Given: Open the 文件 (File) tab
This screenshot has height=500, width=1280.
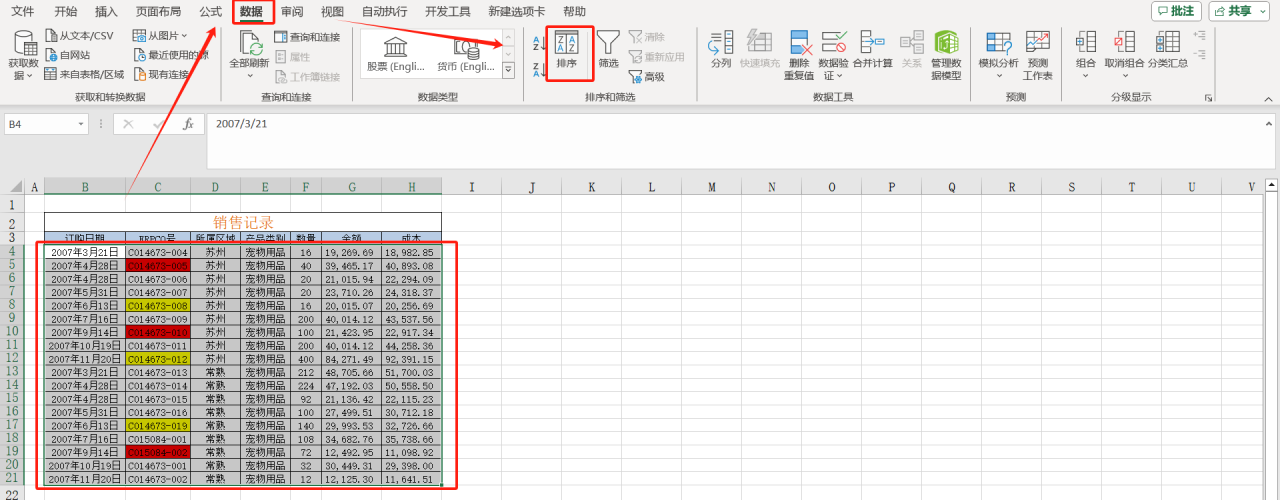Looking at the screenshot, I should [x=22, y=12].
